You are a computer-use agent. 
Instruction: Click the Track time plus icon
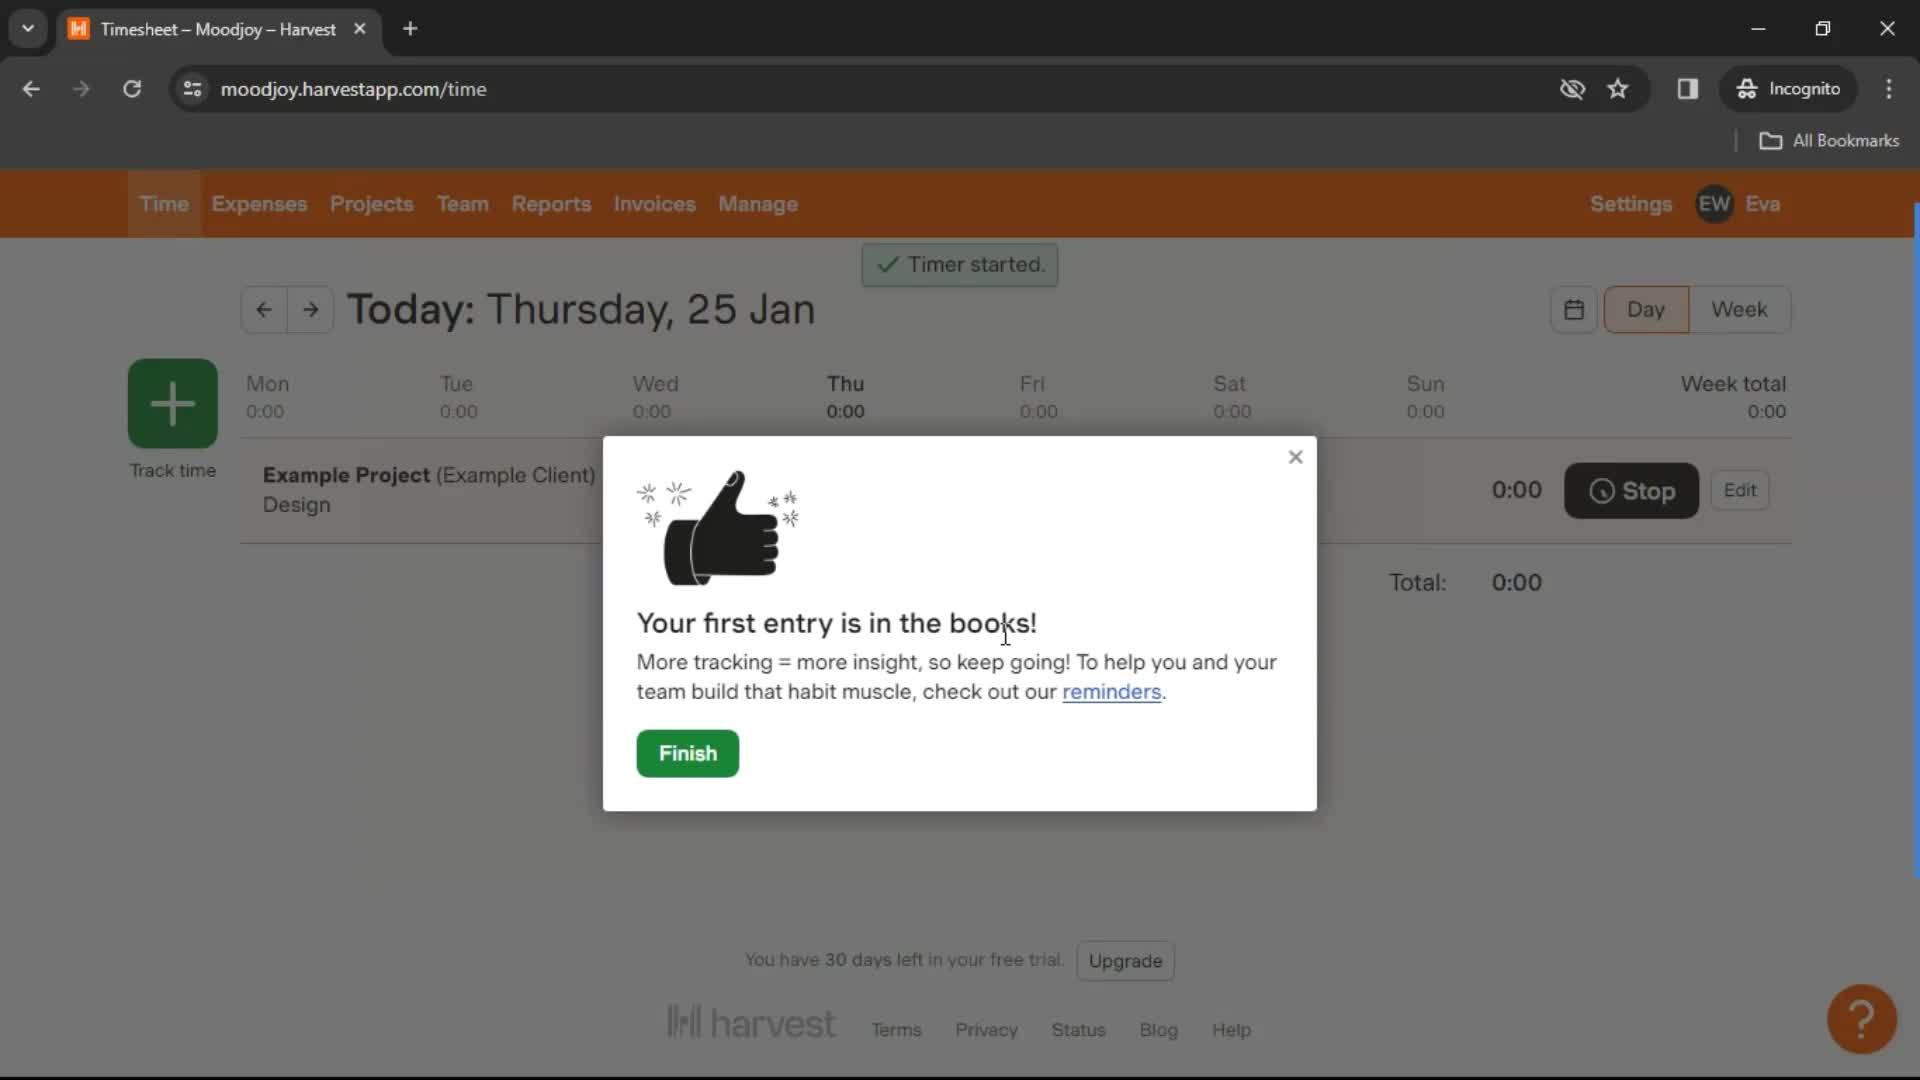click(173, 404)
